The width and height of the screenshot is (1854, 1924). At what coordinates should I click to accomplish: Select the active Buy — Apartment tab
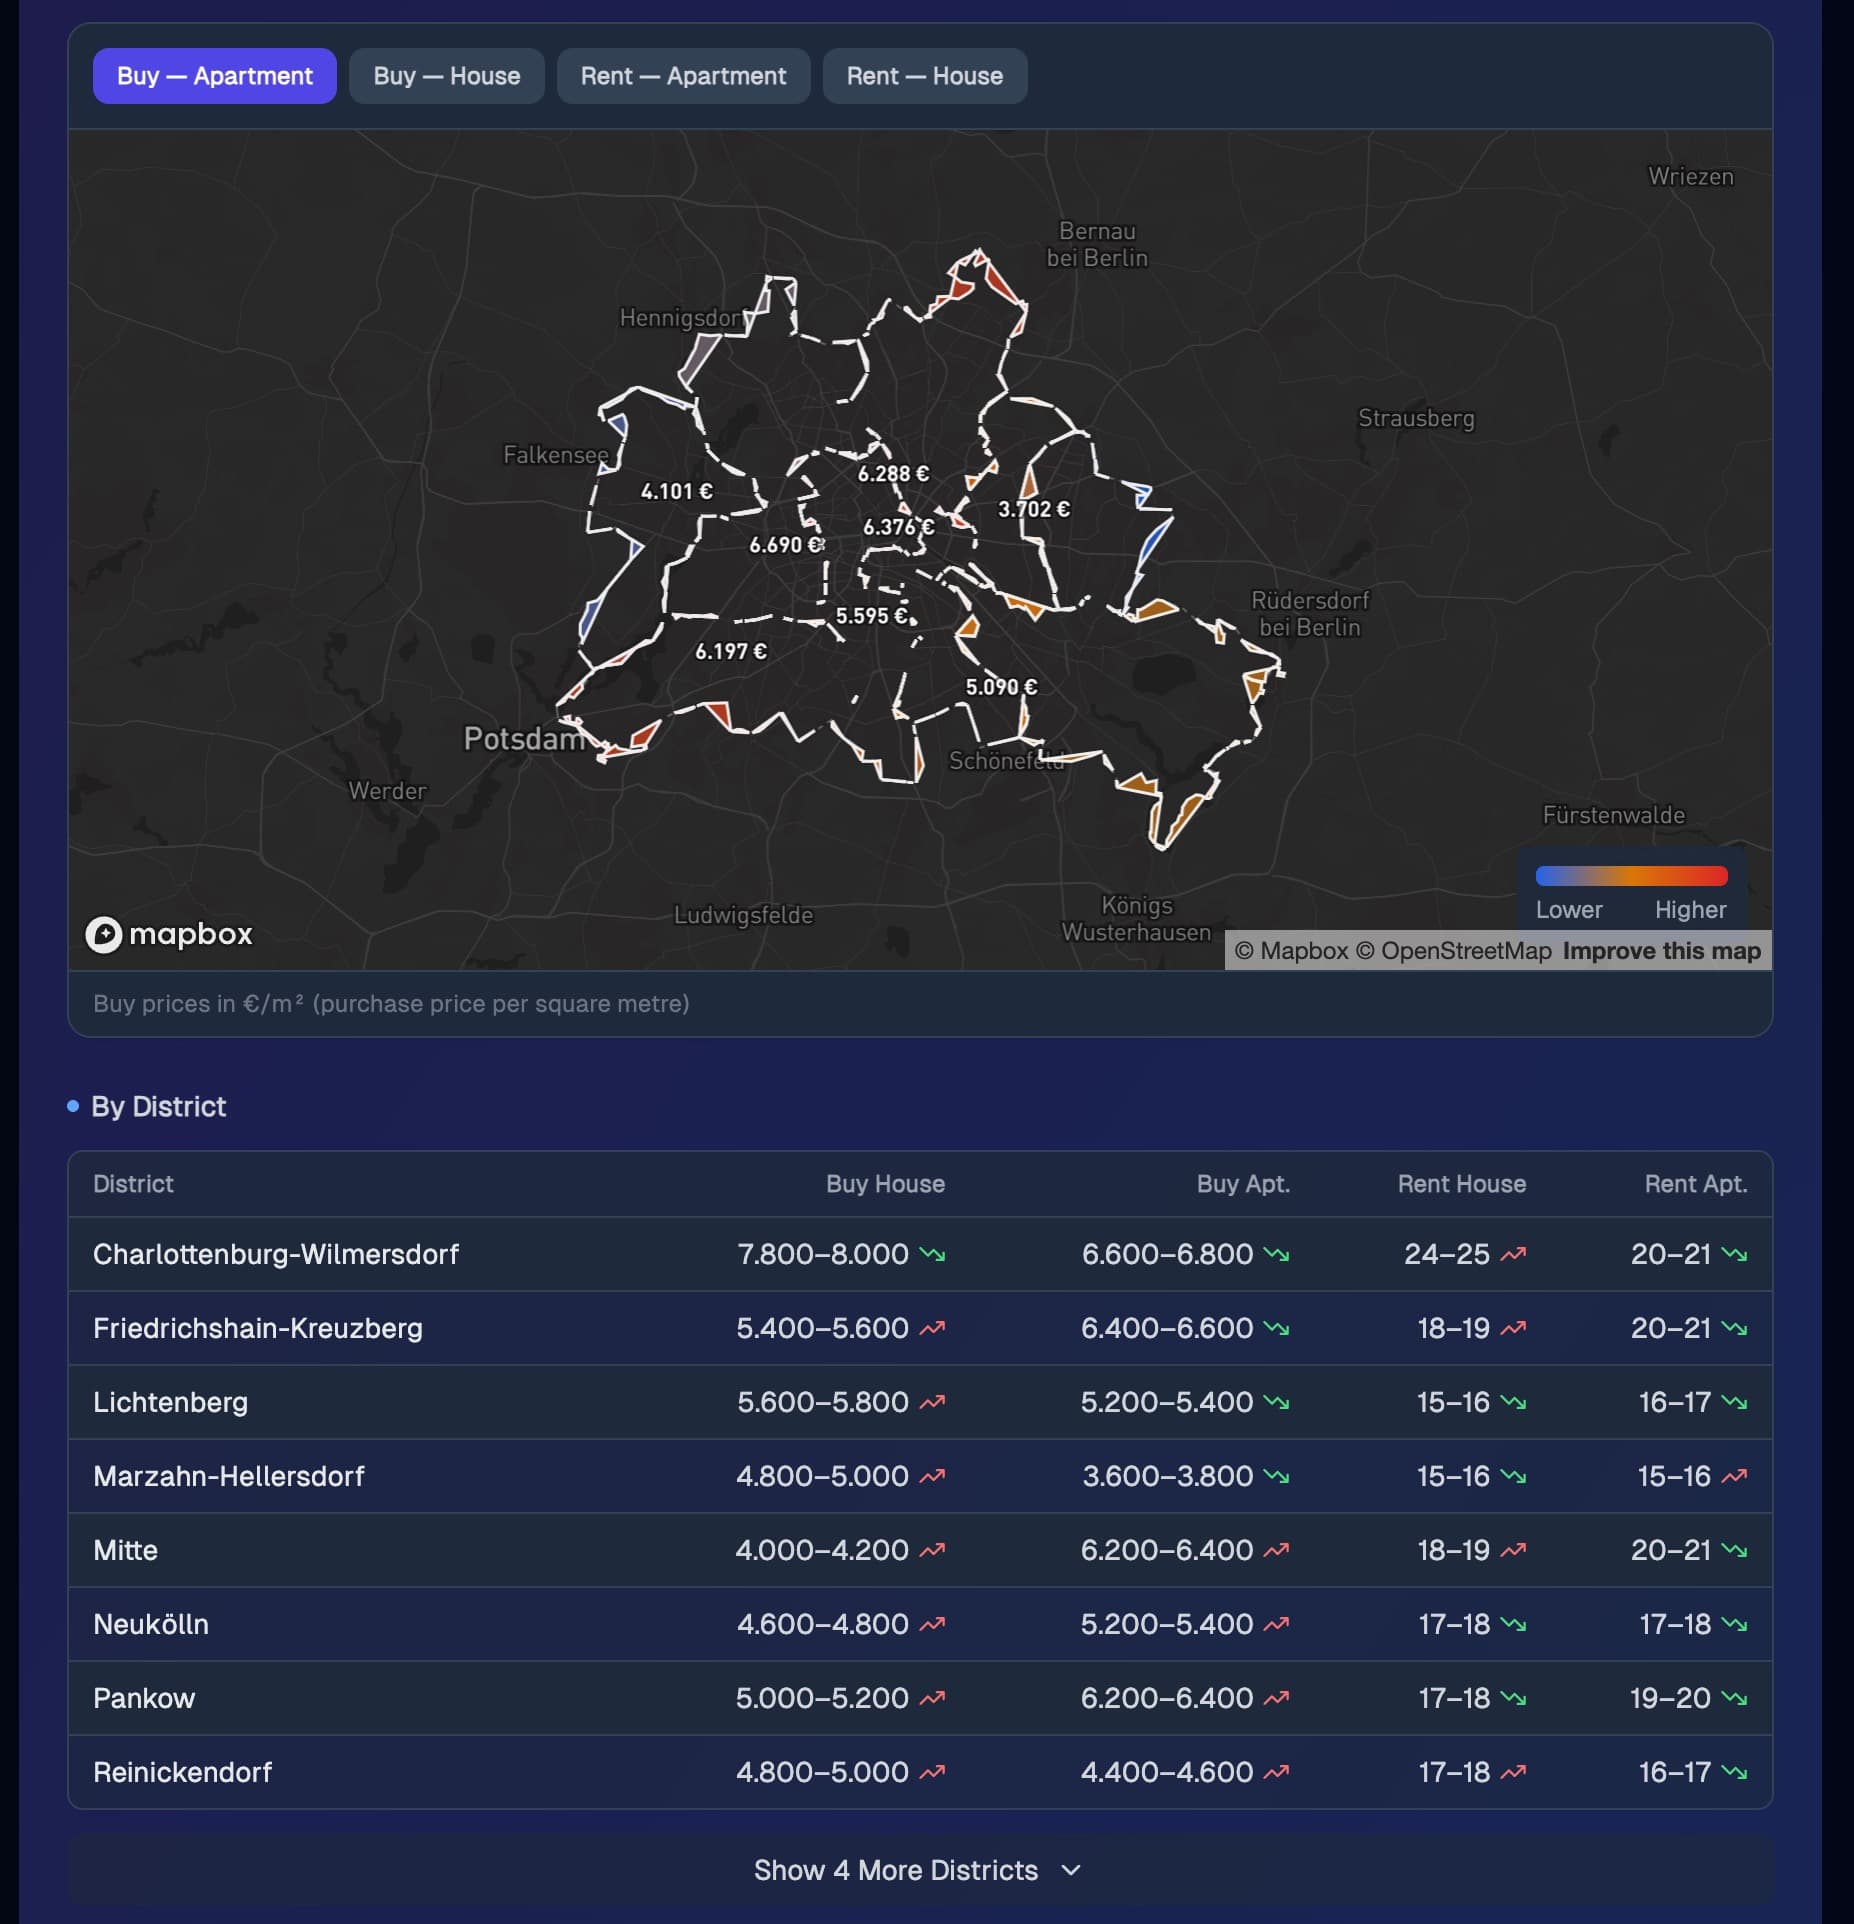pyautogui.click(x=215, y=76)
